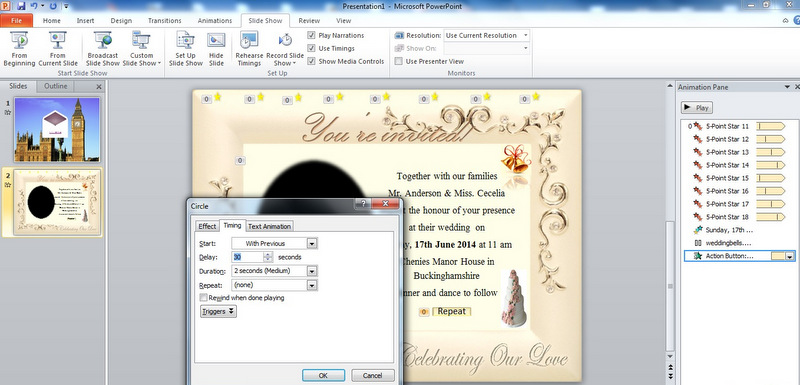Image resolution: width=800 pixels, height=385 pixels.
Task: Switch to the Outline pane tab
Action: coord(56,86)
